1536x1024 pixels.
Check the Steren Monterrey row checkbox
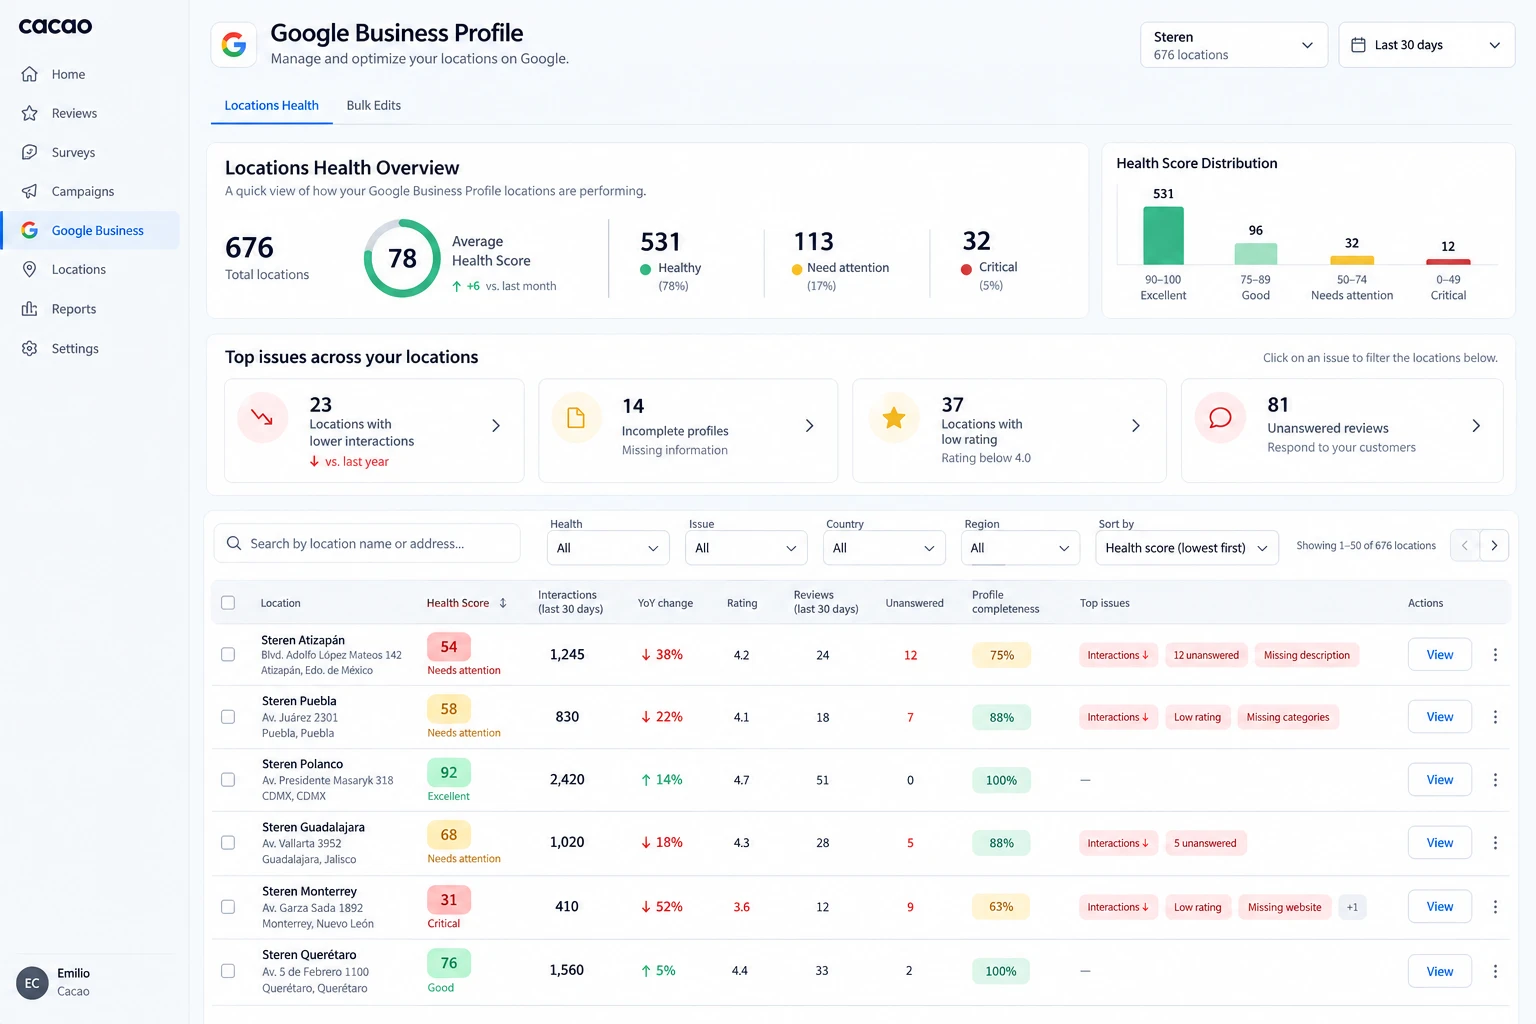tap(228, 907)
